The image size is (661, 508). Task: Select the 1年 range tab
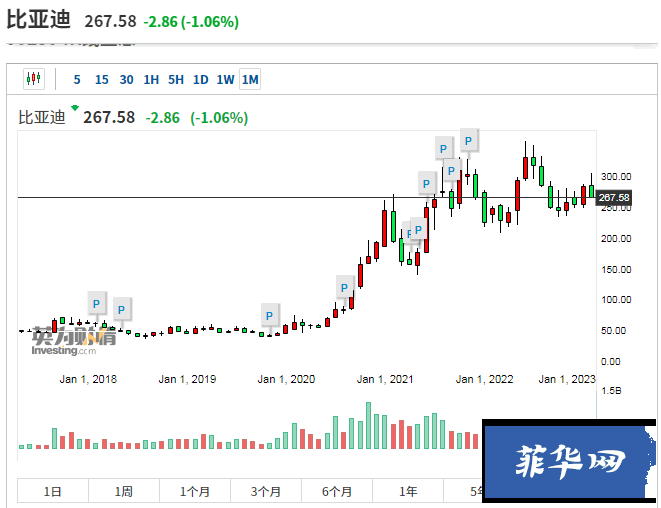(x=408, y=491)
